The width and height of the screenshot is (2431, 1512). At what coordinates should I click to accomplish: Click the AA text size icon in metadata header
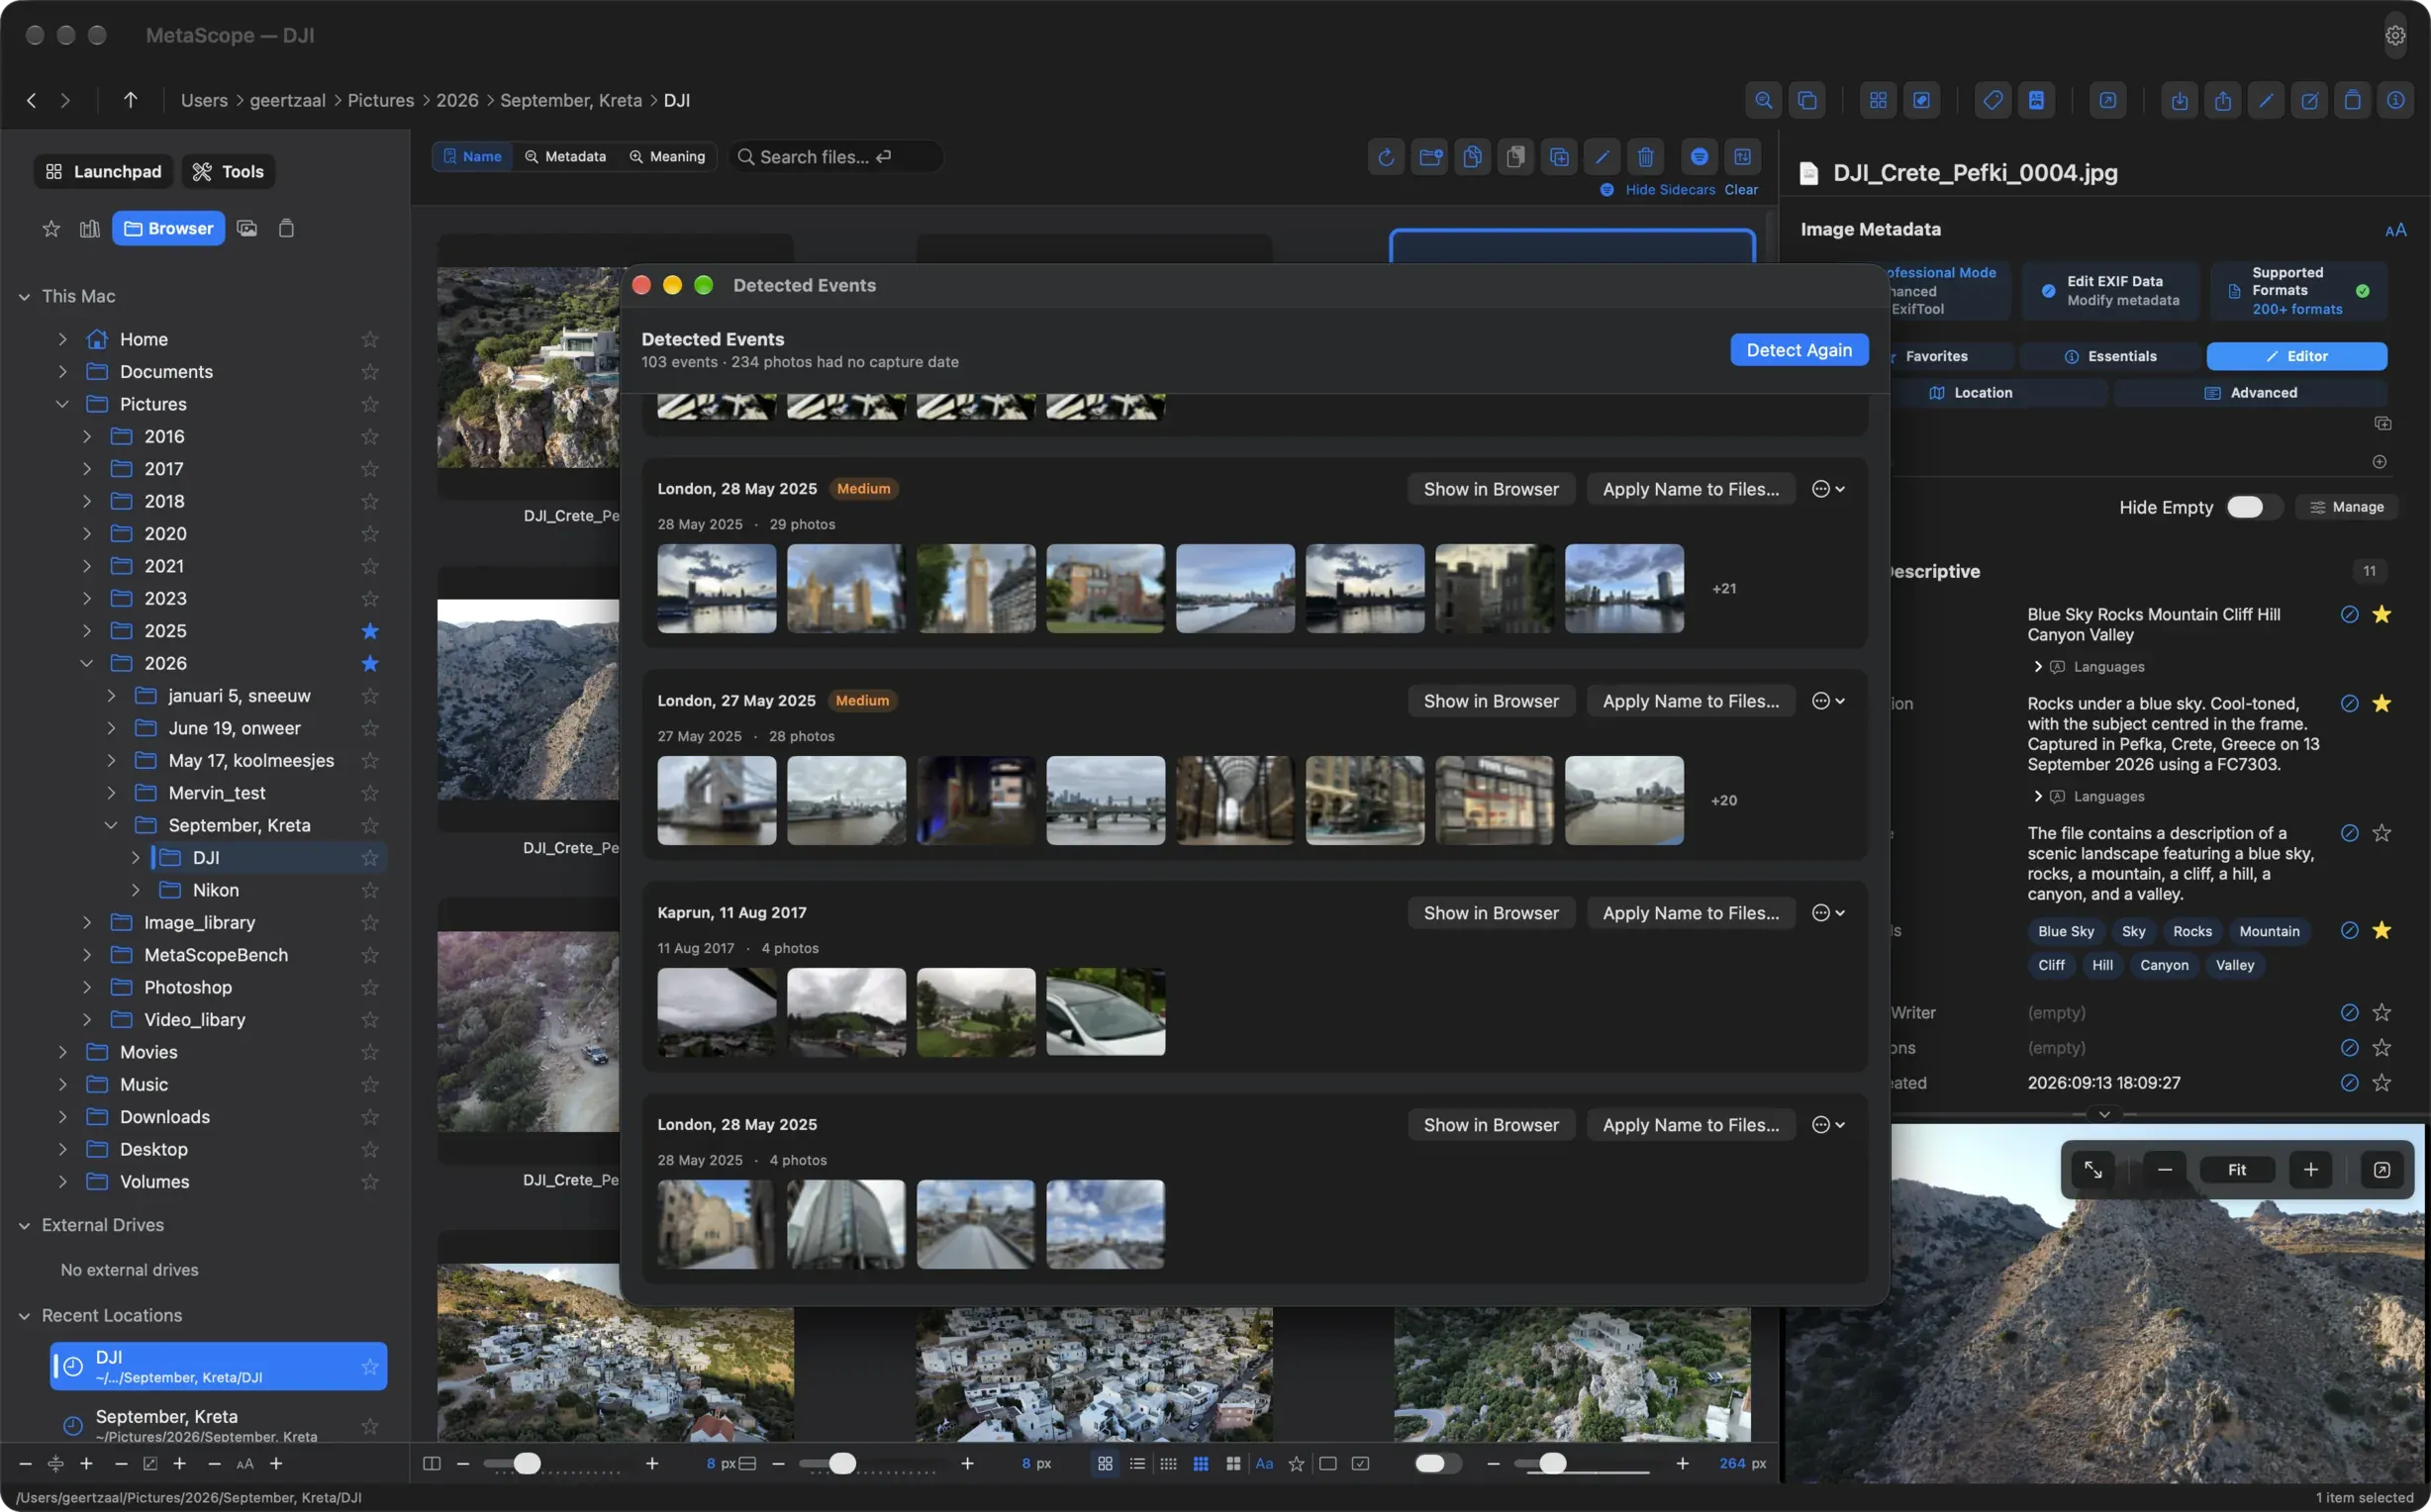coord(2396,230)
